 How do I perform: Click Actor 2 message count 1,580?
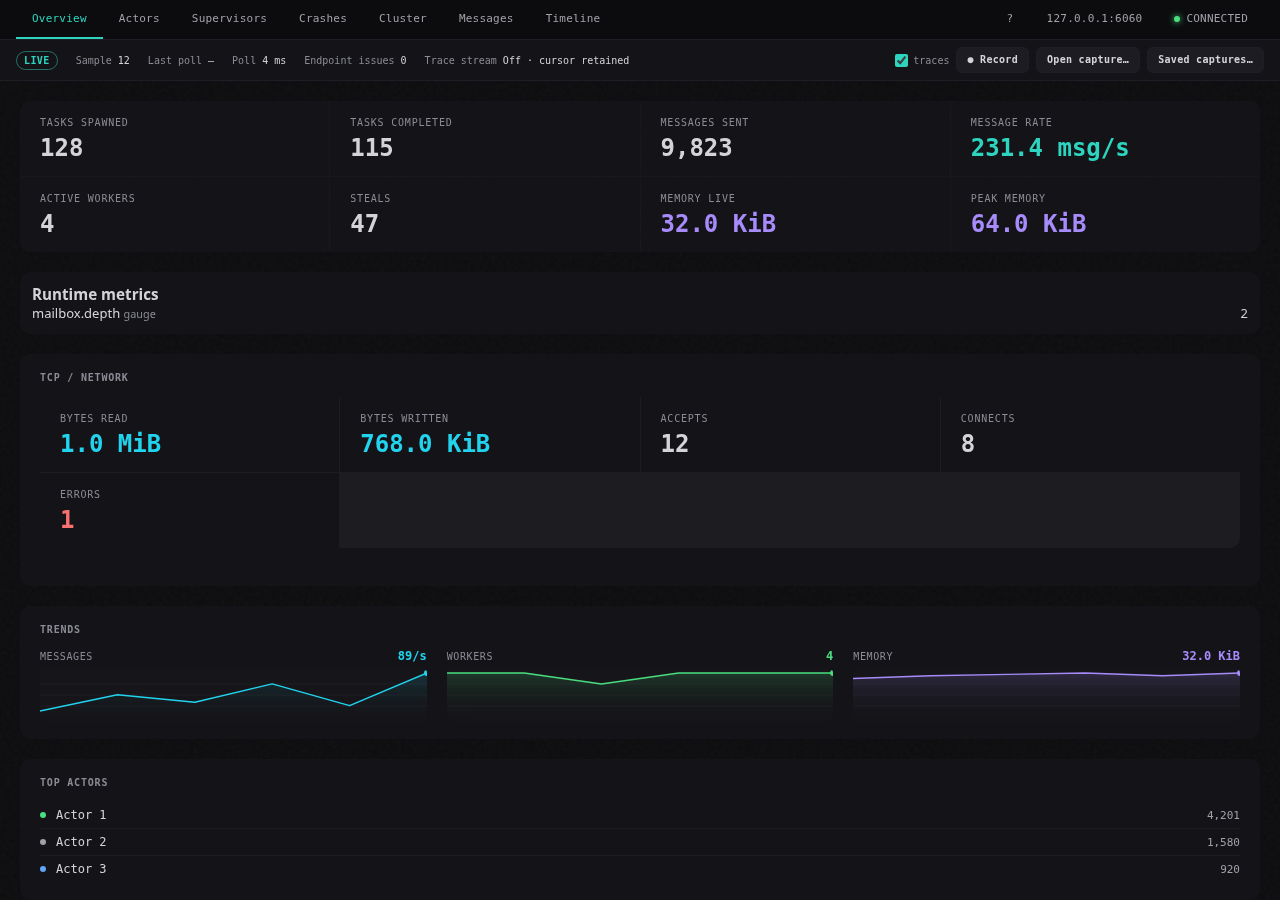pyautogui.click(x=1223, y=842)
